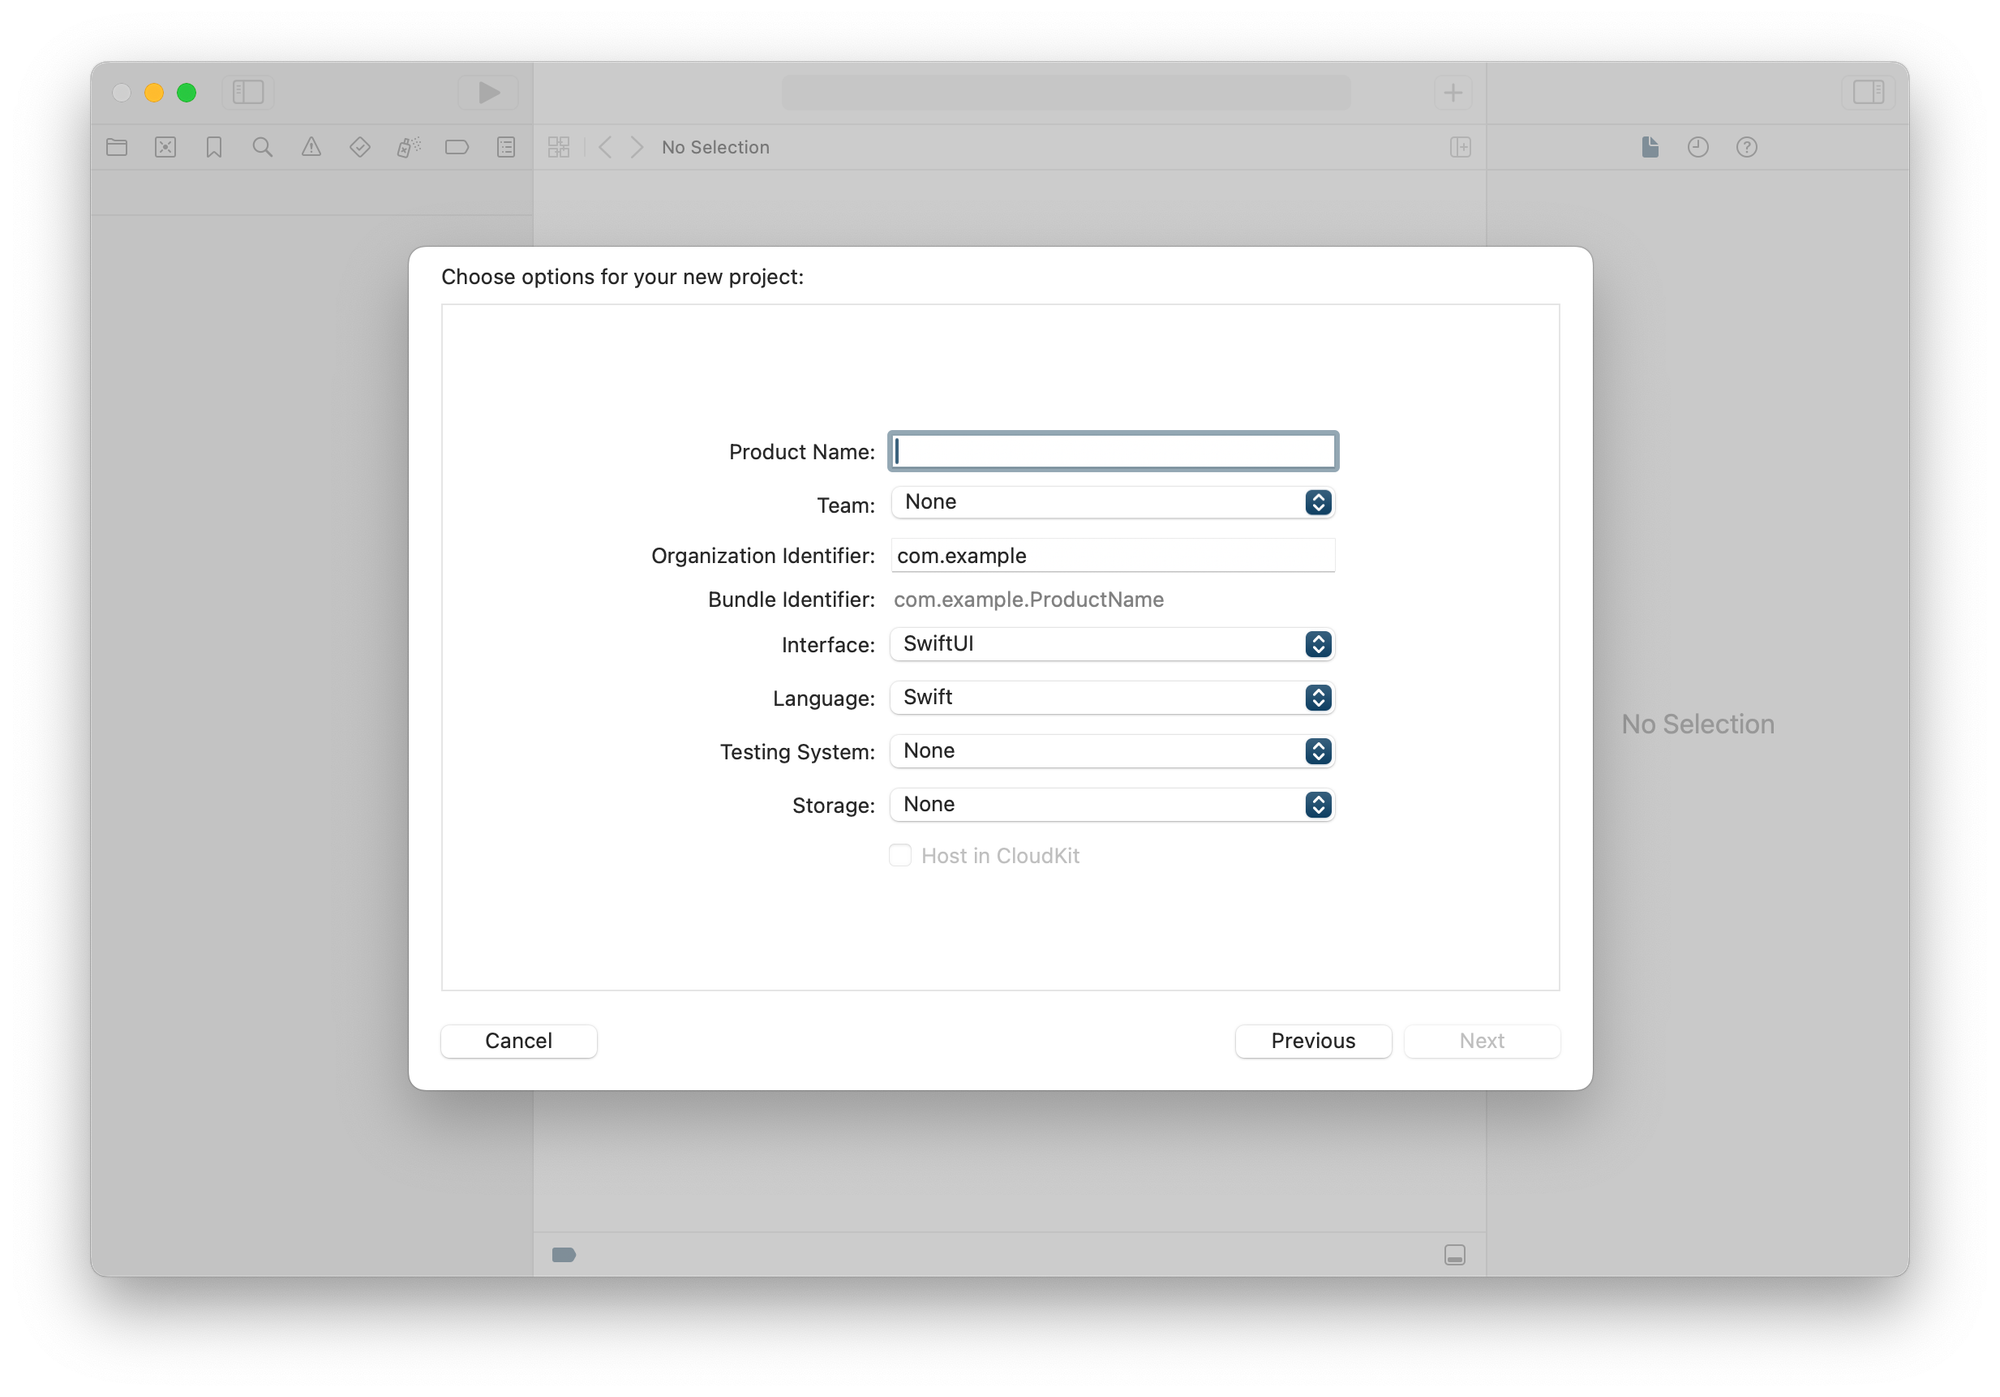Open the Source Control navigator

pos(164,147)
